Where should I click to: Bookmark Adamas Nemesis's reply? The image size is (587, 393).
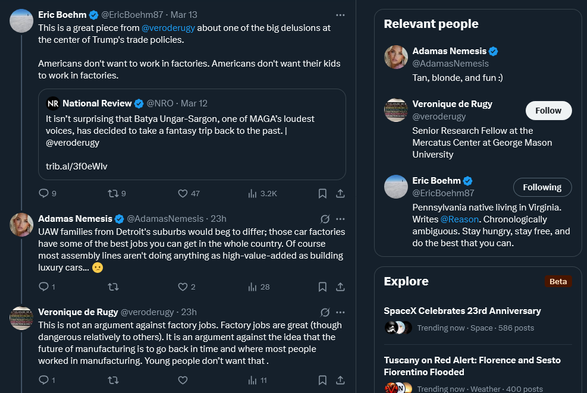tap(322, 287)
